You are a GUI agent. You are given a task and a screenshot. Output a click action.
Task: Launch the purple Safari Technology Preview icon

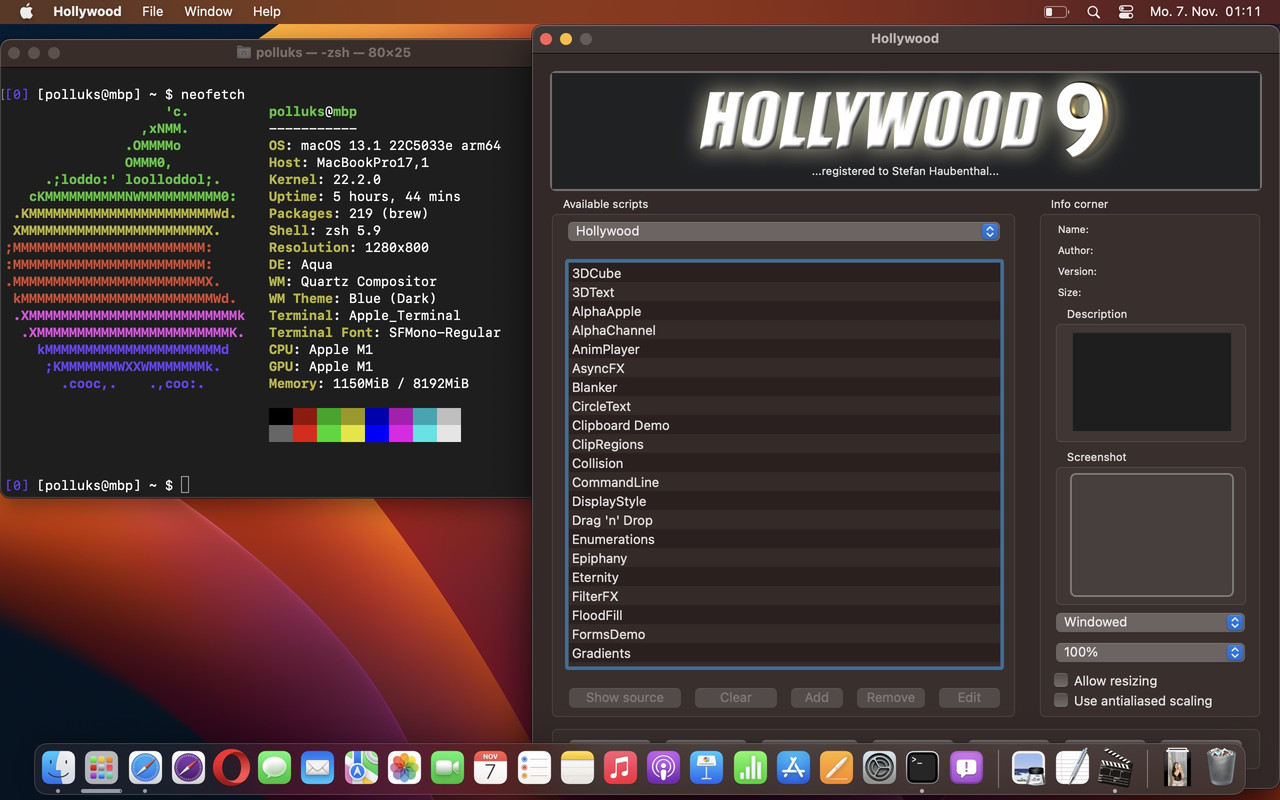[188, 768]
